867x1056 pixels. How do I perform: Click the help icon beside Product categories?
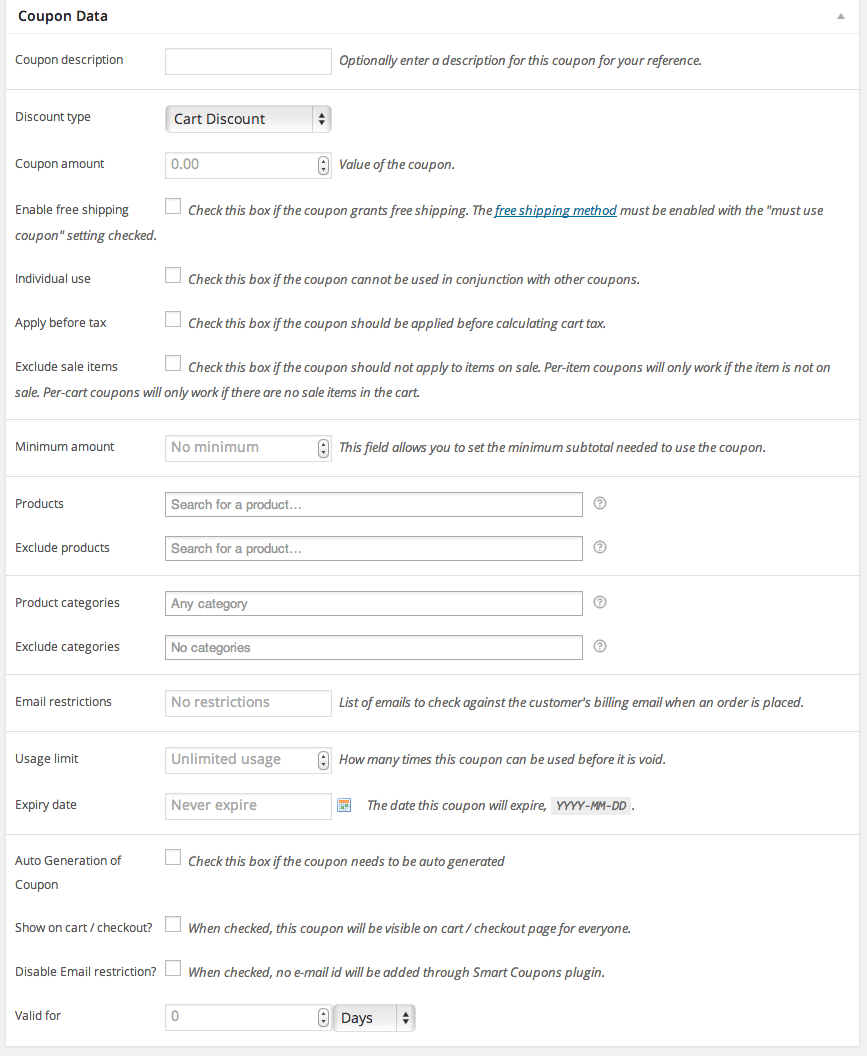600,602
